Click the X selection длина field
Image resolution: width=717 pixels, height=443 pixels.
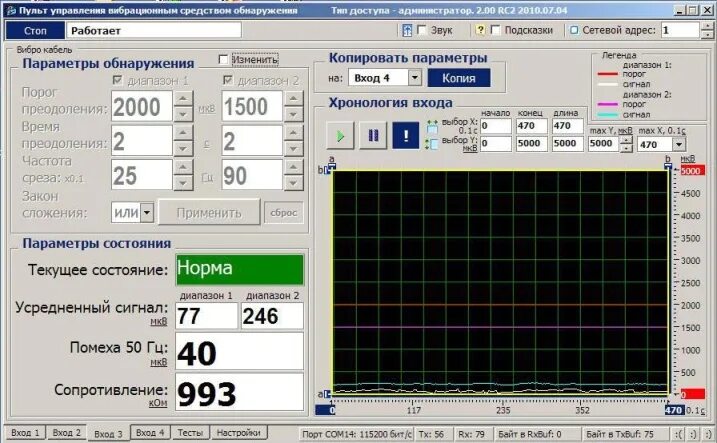[x=567, y=126]
